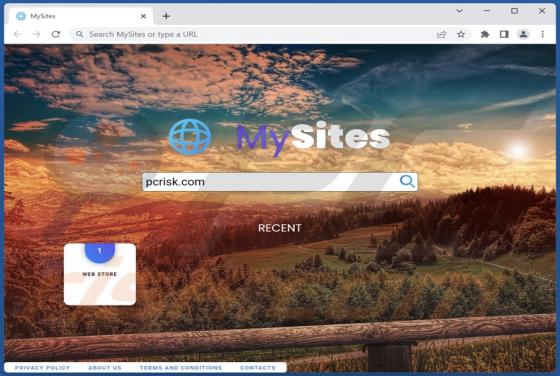
Task: Click the blue magnifier search button
Action: coord(407,181)
